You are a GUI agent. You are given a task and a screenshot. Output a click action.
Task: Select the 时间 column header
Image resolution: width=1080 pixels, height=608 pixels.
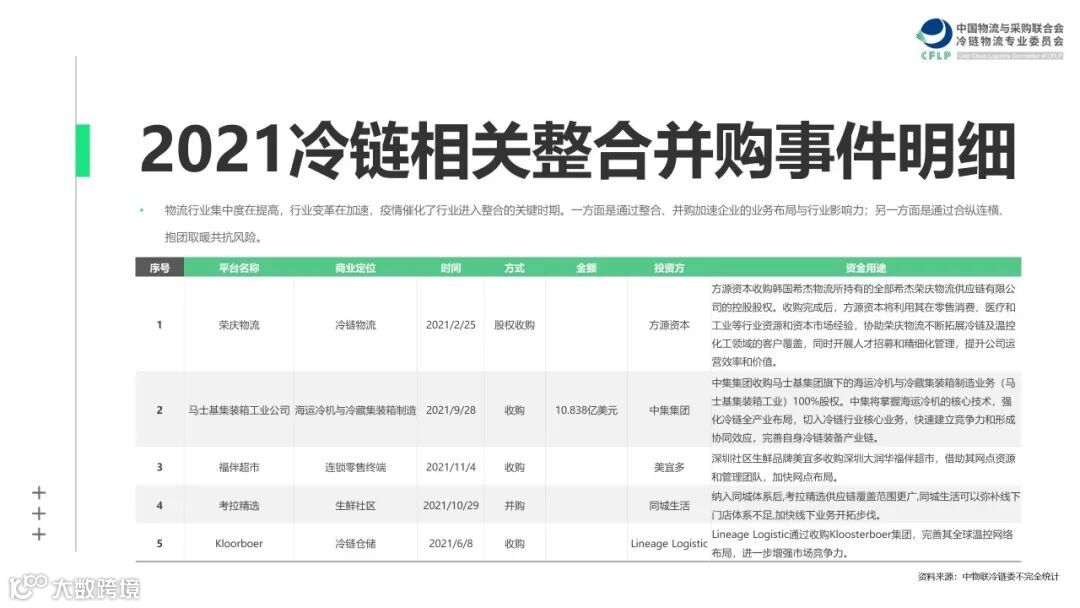[450, 268]
